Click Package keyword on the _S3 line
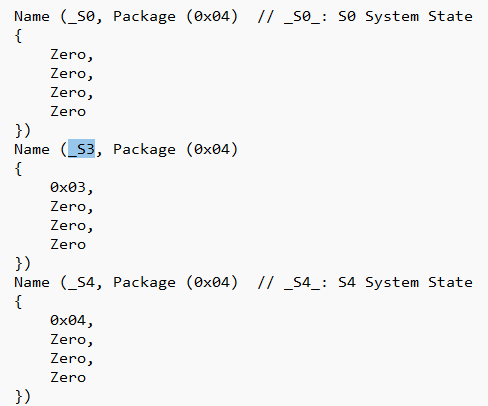Viewport: 488px width, 406px height. (x=144, y=149)
